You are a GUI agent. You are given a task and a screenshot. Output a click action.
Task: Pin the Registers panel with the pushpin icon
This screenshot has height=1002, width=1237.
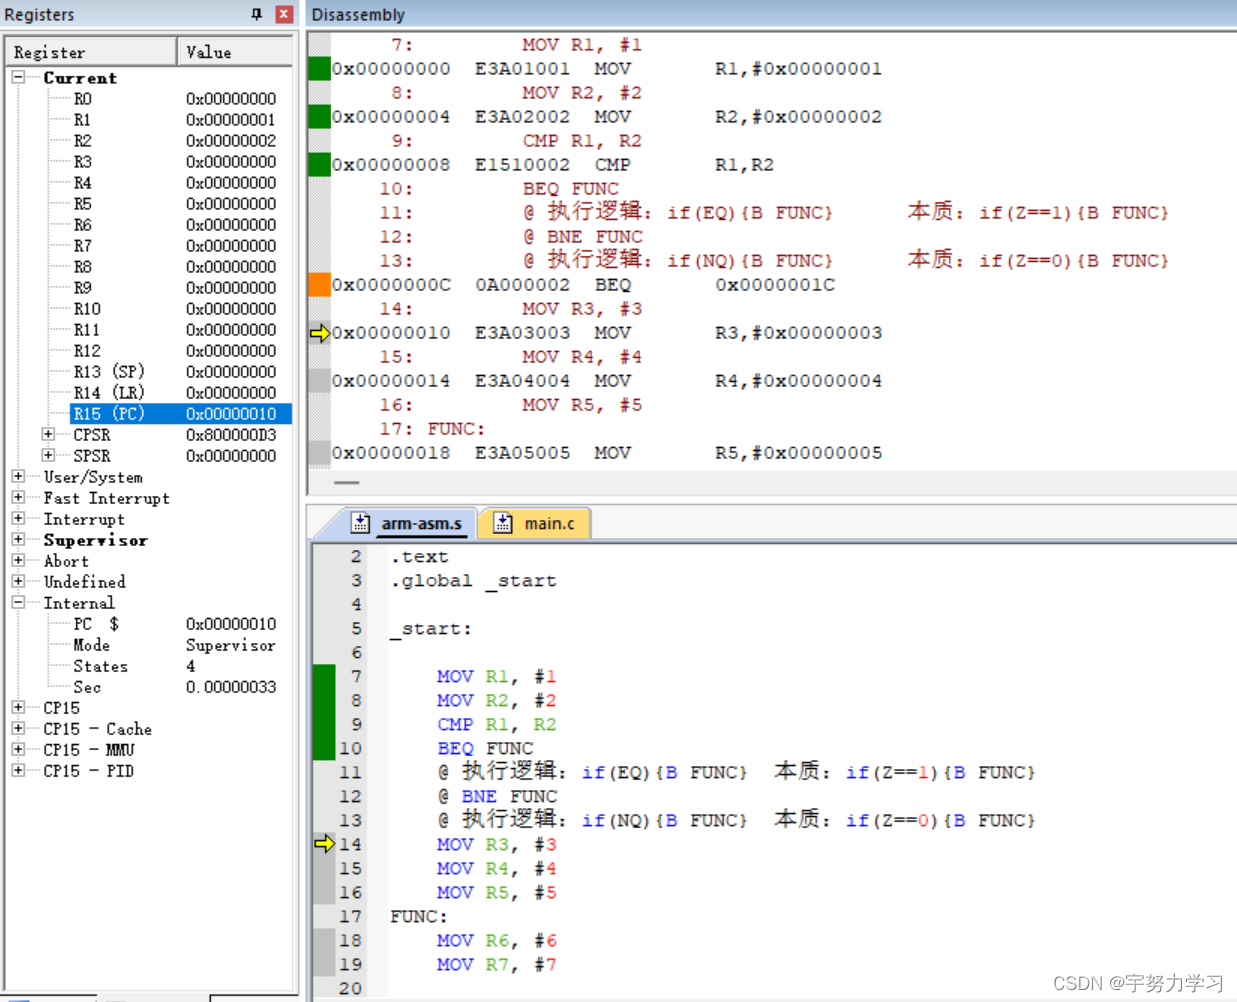[257, 14]
